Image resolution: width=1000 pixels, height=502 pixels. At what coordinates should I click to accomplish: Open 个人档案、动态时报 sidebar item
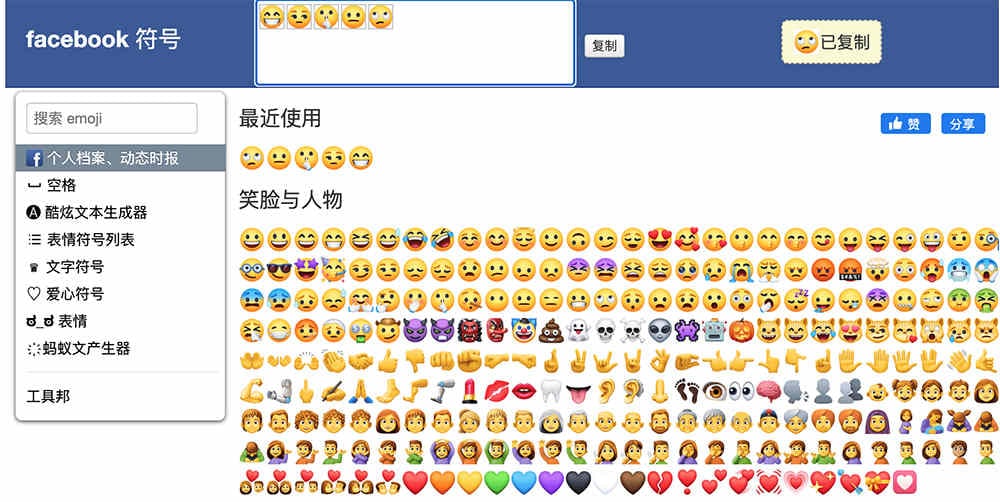pyautogui.click(x=121, y=158)
